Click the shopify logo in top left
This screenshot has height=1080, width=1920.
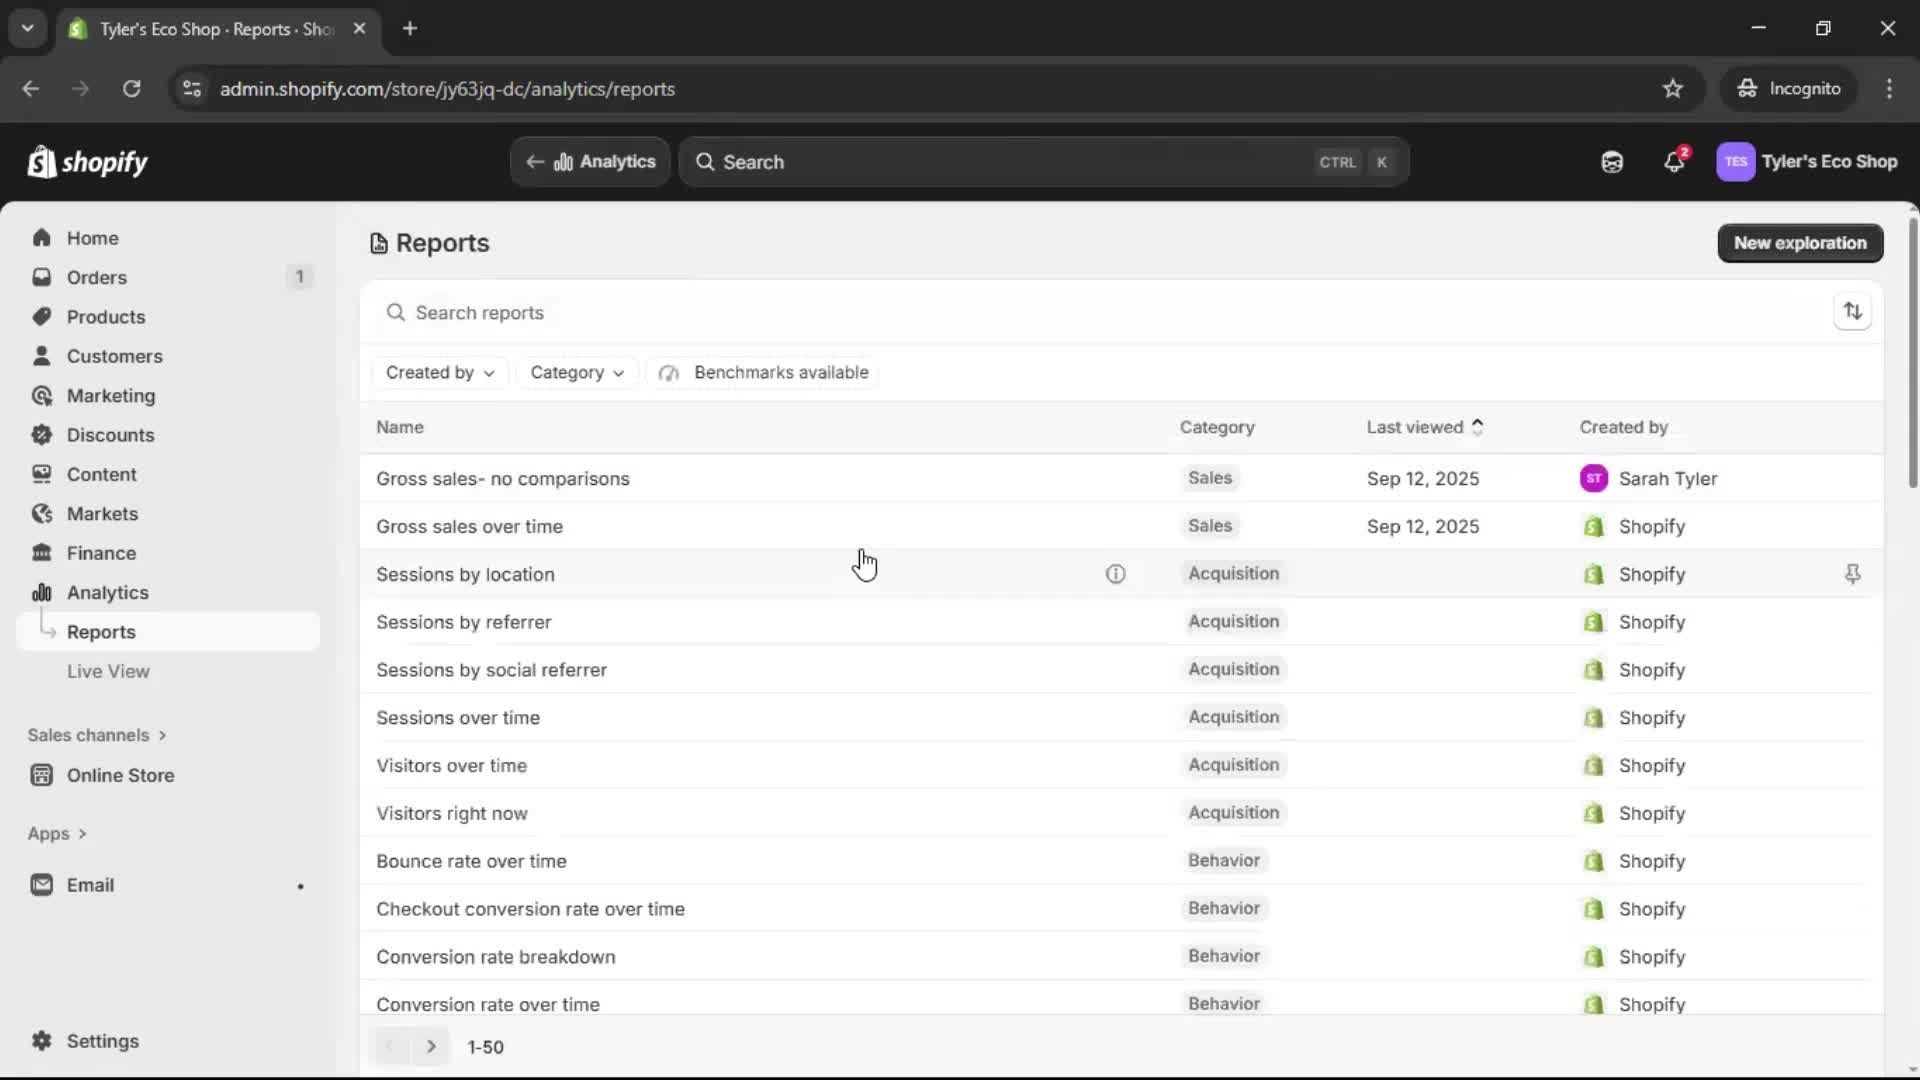pyautogui.click(x=87, y=161)
